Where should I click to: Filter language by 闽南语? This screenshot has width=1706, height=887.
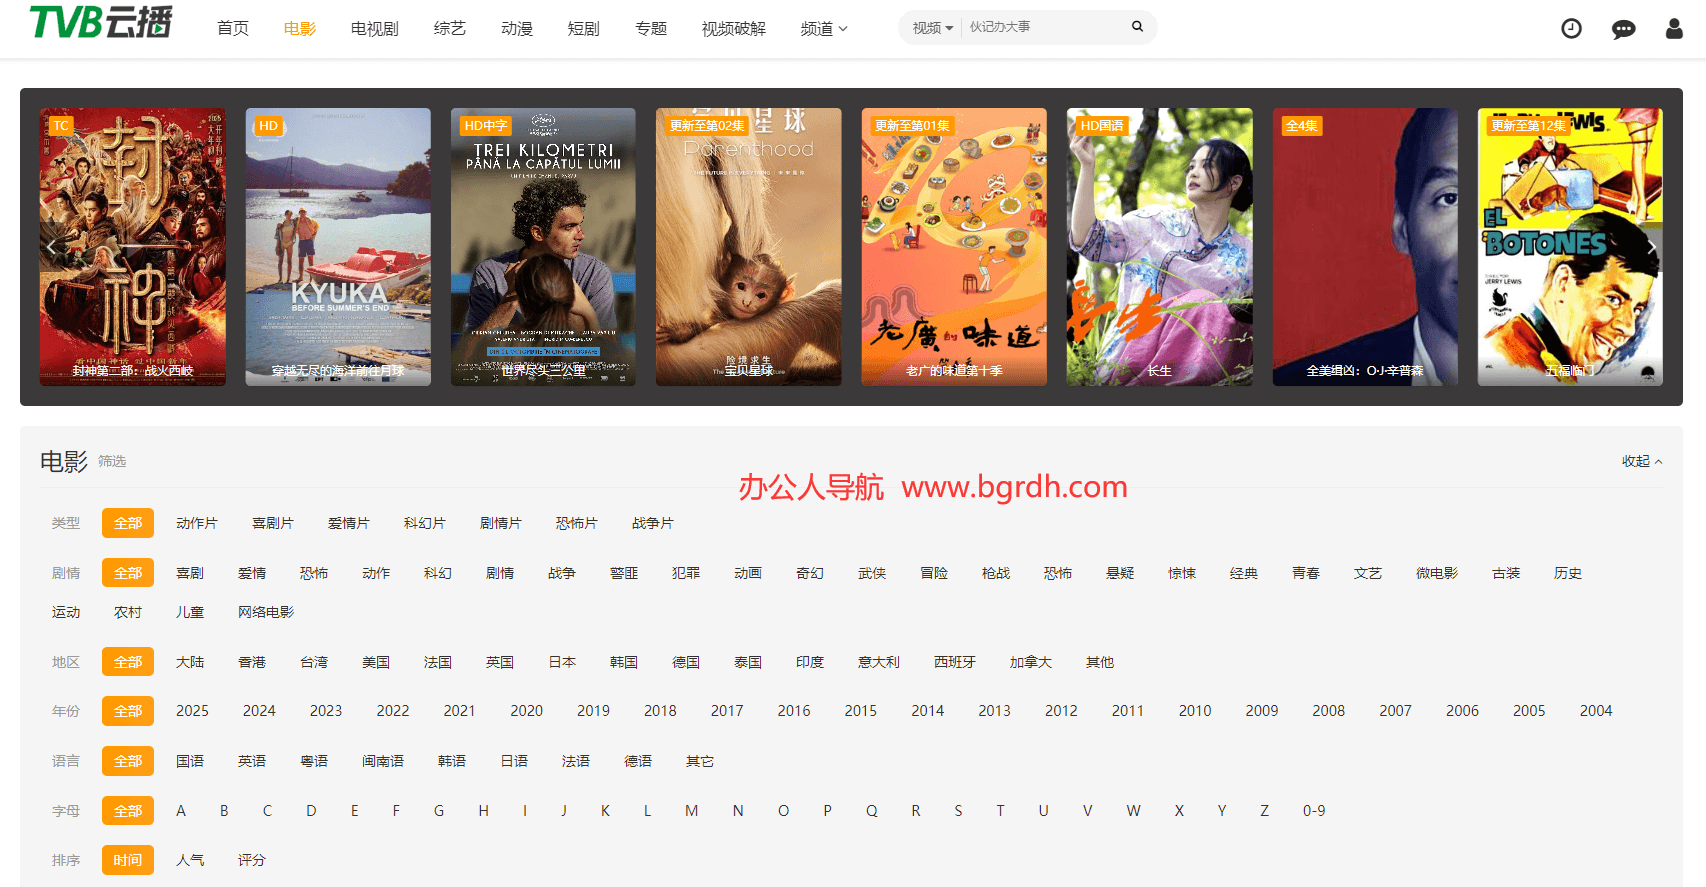coord(383,761)
